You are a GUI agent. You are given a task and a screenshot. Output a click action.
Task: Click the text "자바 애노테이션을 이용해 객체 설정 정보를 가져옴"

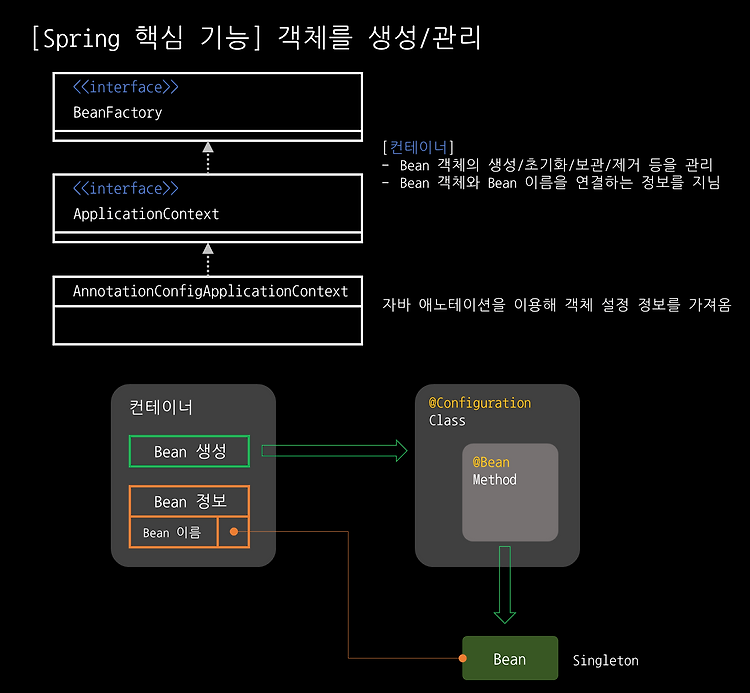(x=556, y=305)
